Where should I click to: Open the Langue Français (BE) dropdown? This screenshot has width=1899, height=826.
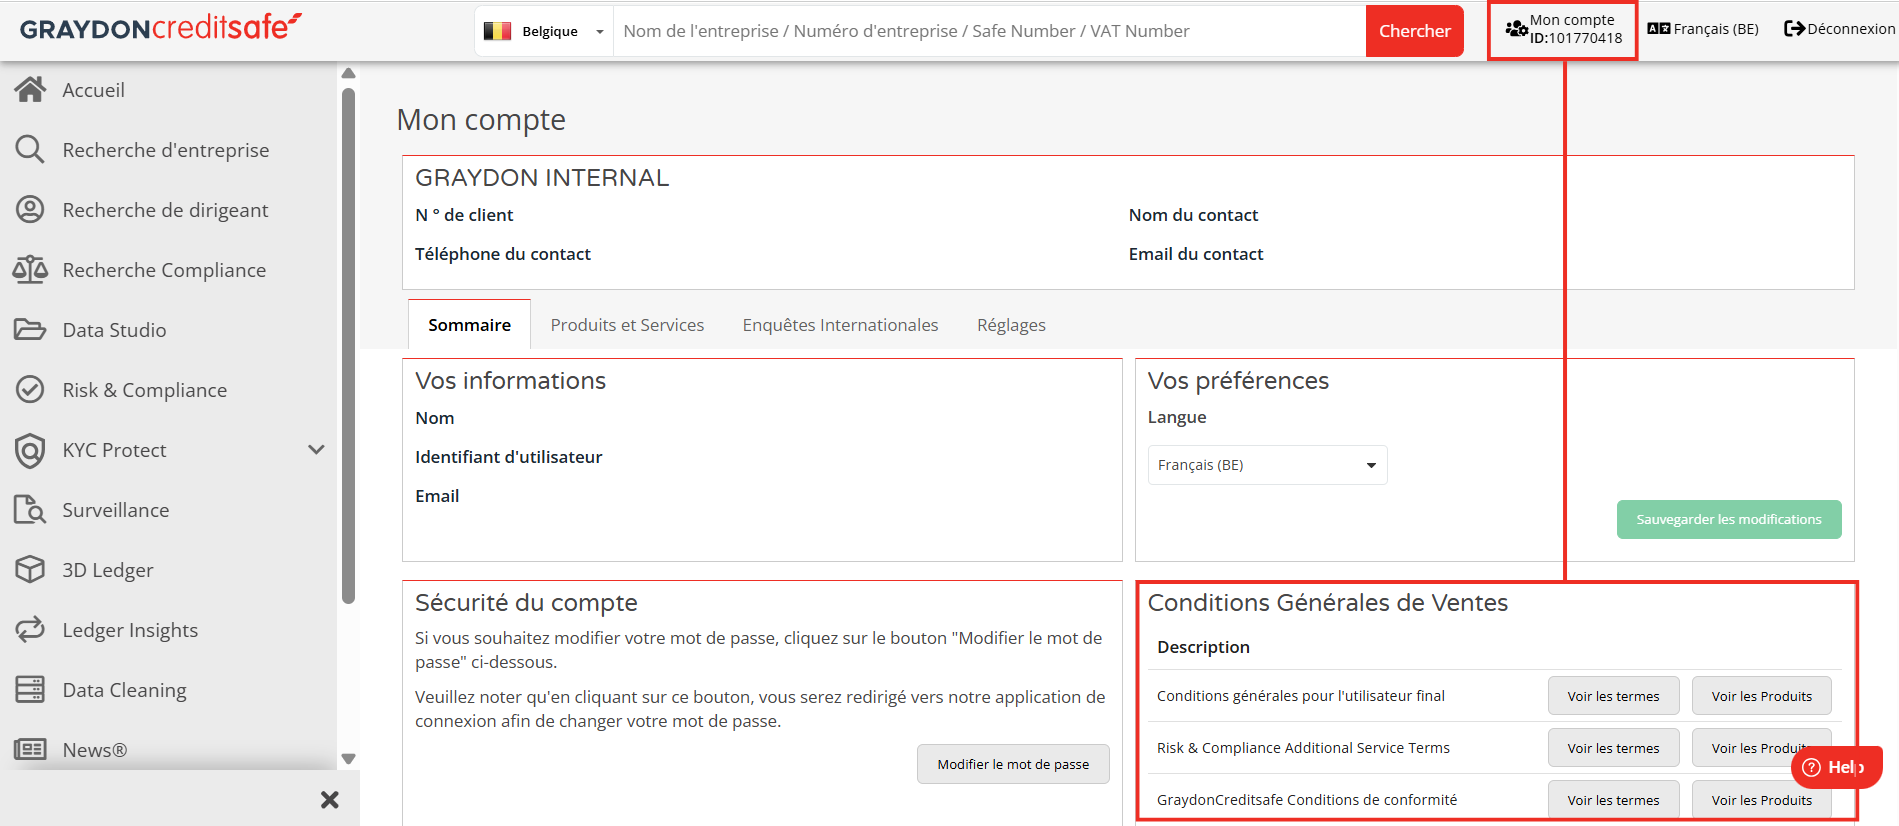pos(1267,465)
